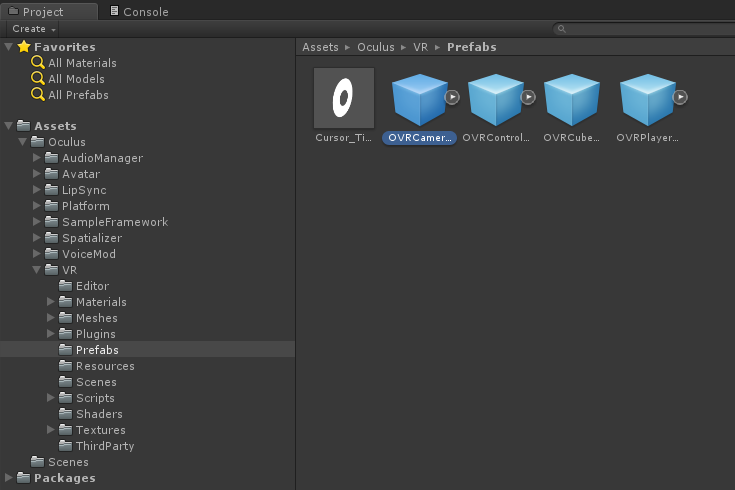The height and width of the screenshot is (490, 735).
Task: Click the Textures folder icon
Action: [x=66, y=430]
